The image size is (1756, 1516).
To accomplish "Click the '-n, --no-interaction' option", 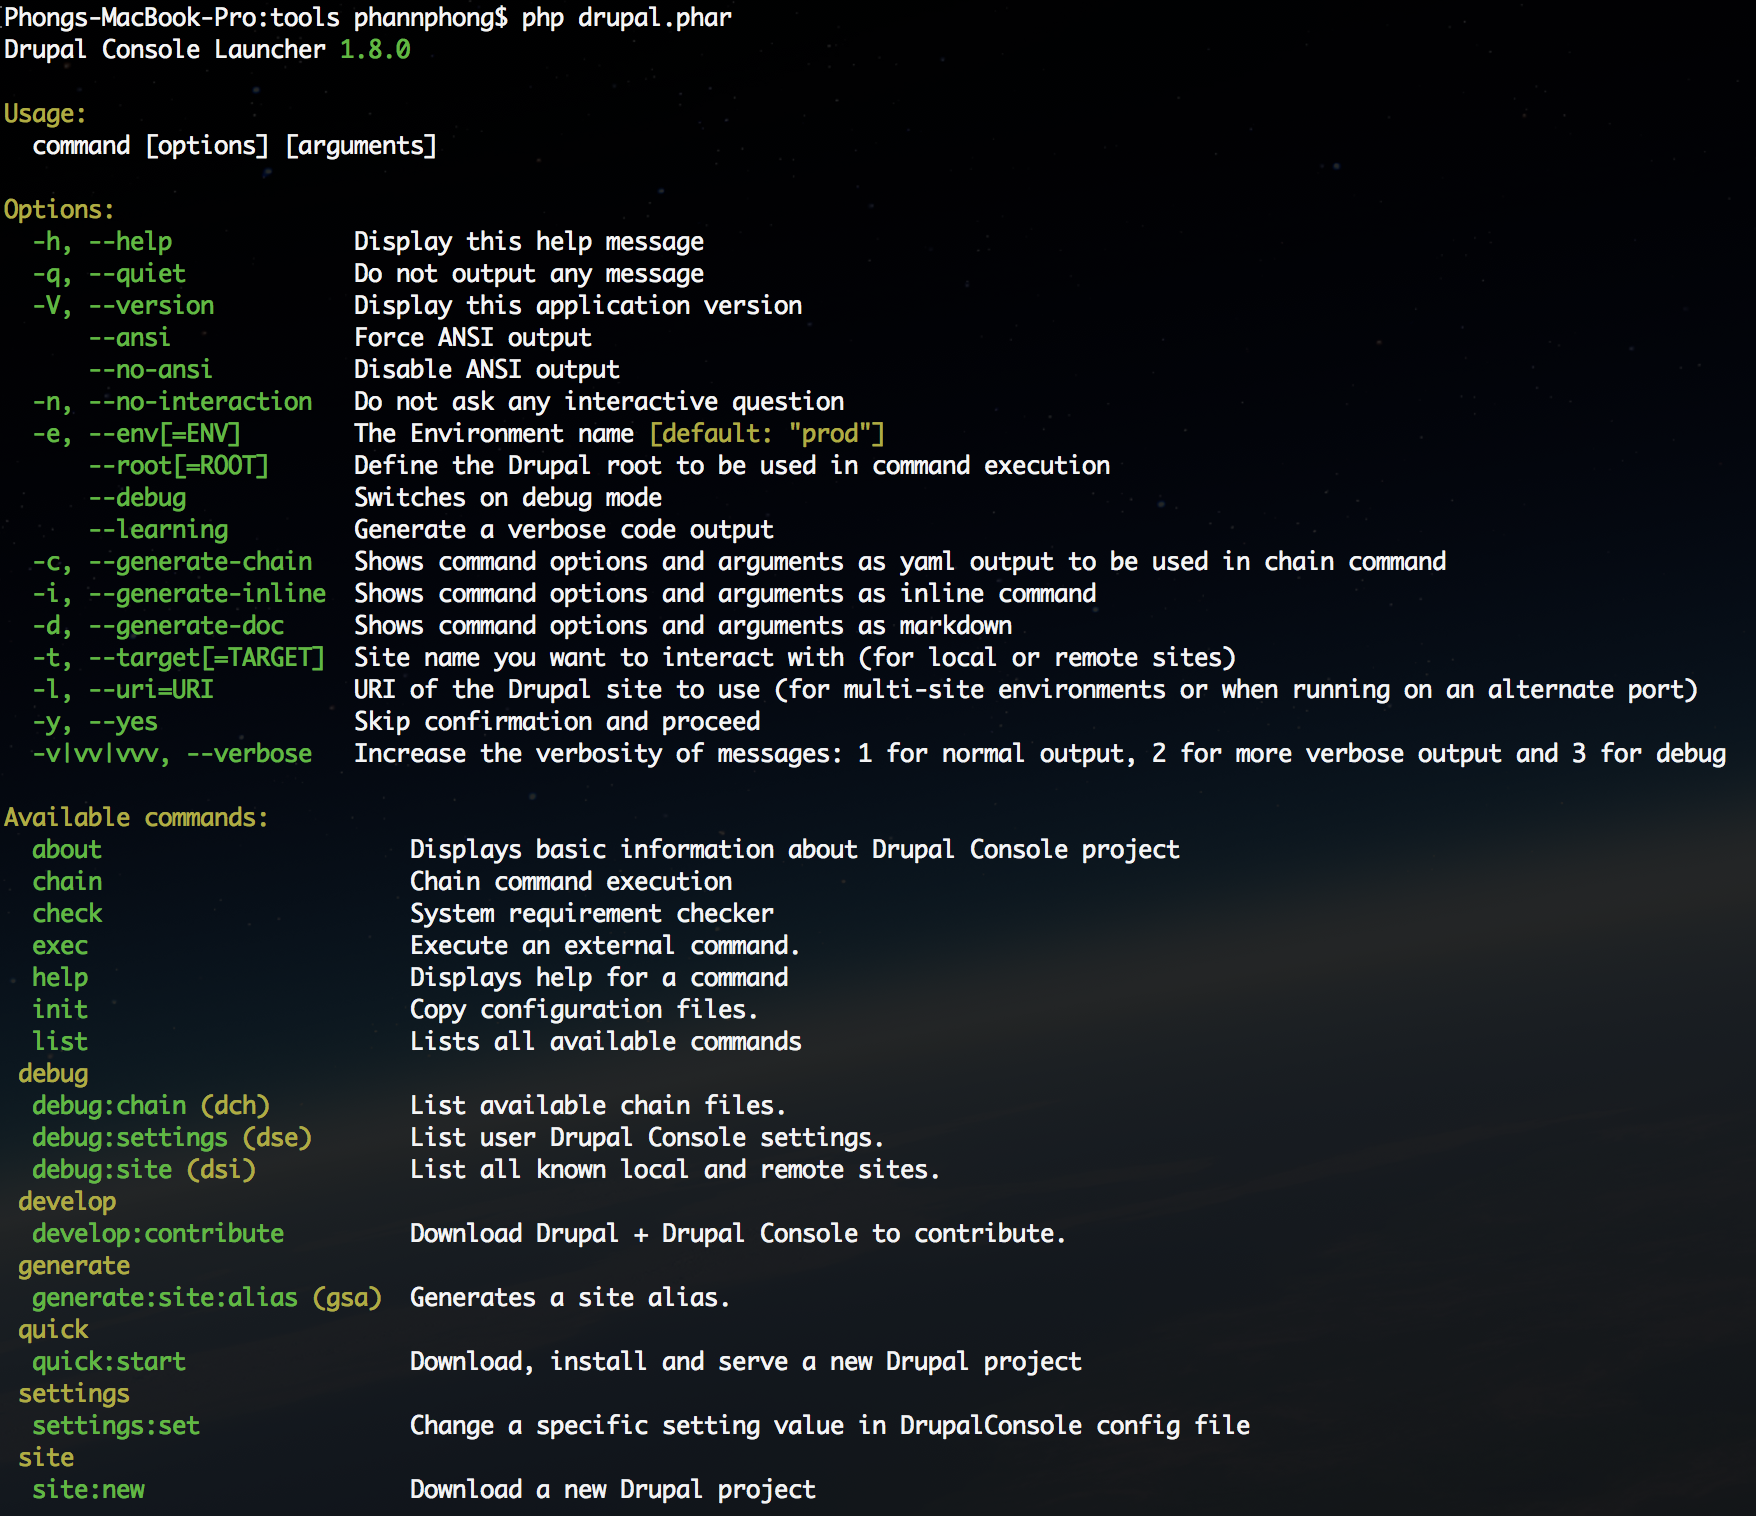I will [x=172, y=402].
